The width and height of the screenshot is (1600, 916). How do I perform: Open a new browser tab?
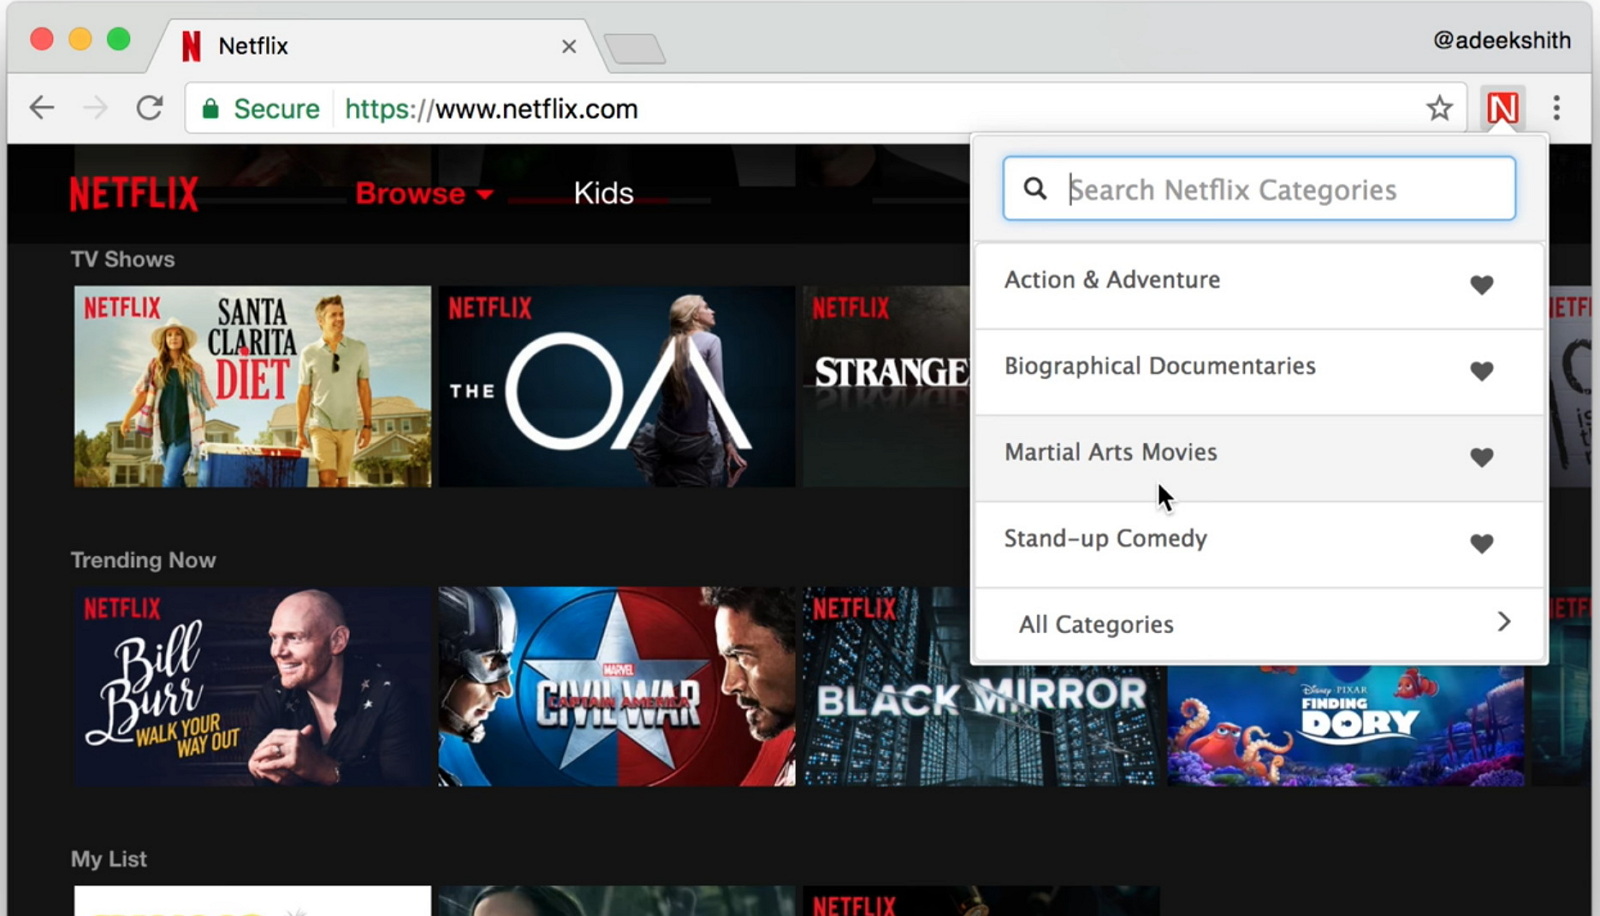(x=634, y=48)
